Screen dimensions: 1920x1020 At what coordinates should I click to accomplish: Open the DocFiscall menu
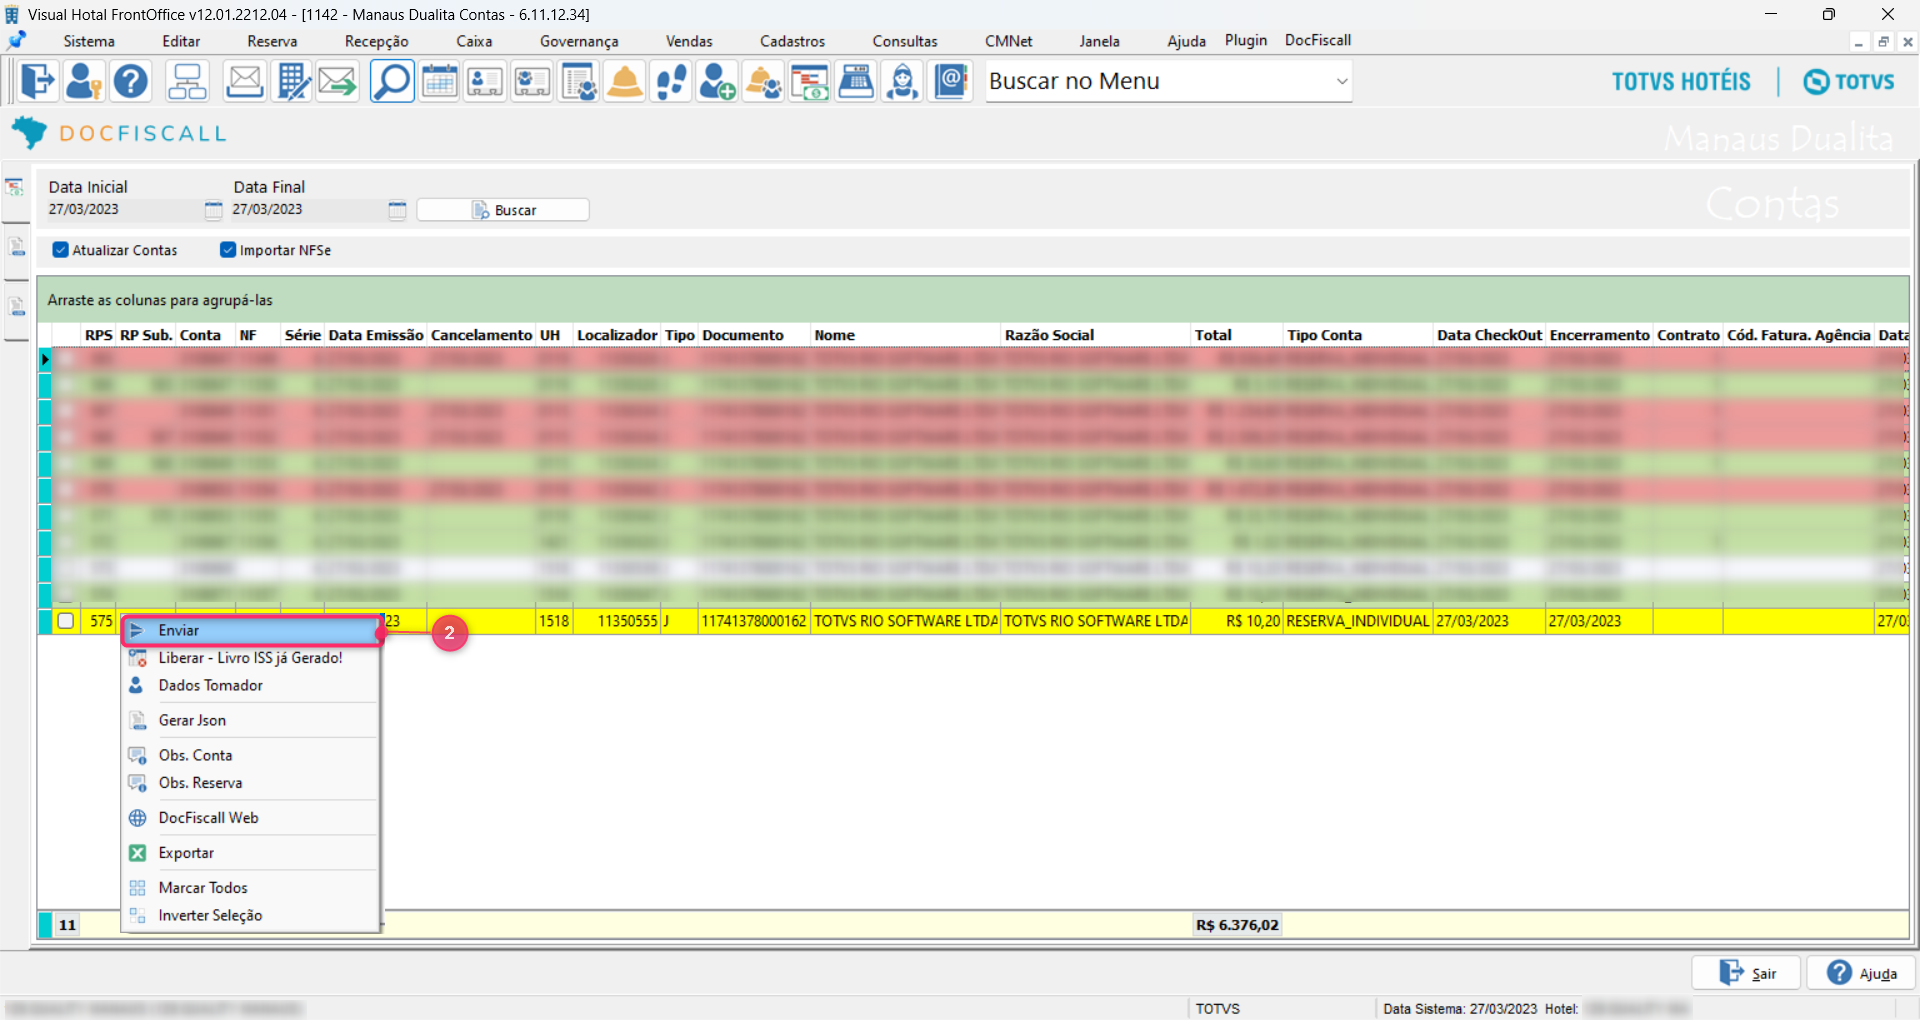1318,40
